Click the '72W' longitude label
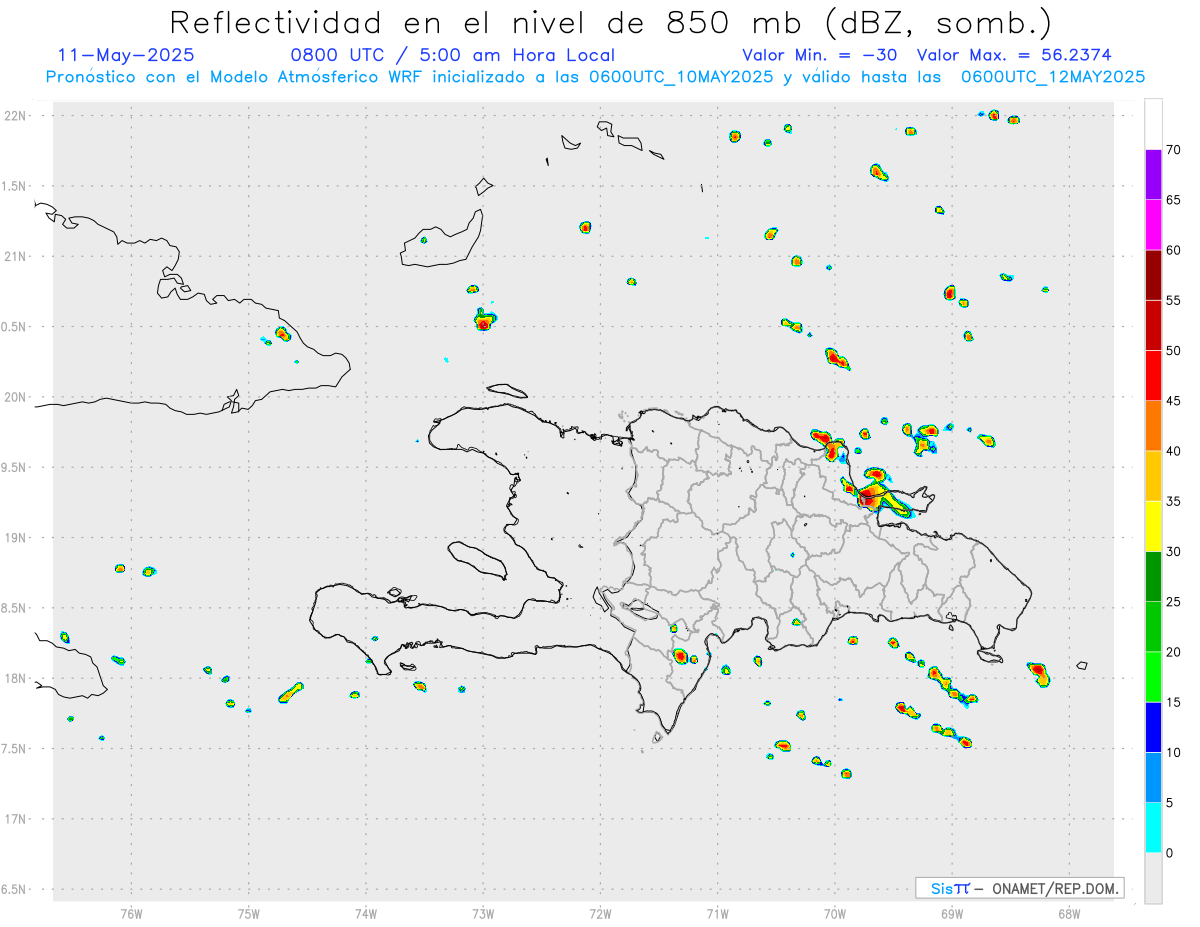Screen dimensions: 1200x927 click(x=600, y=913)
